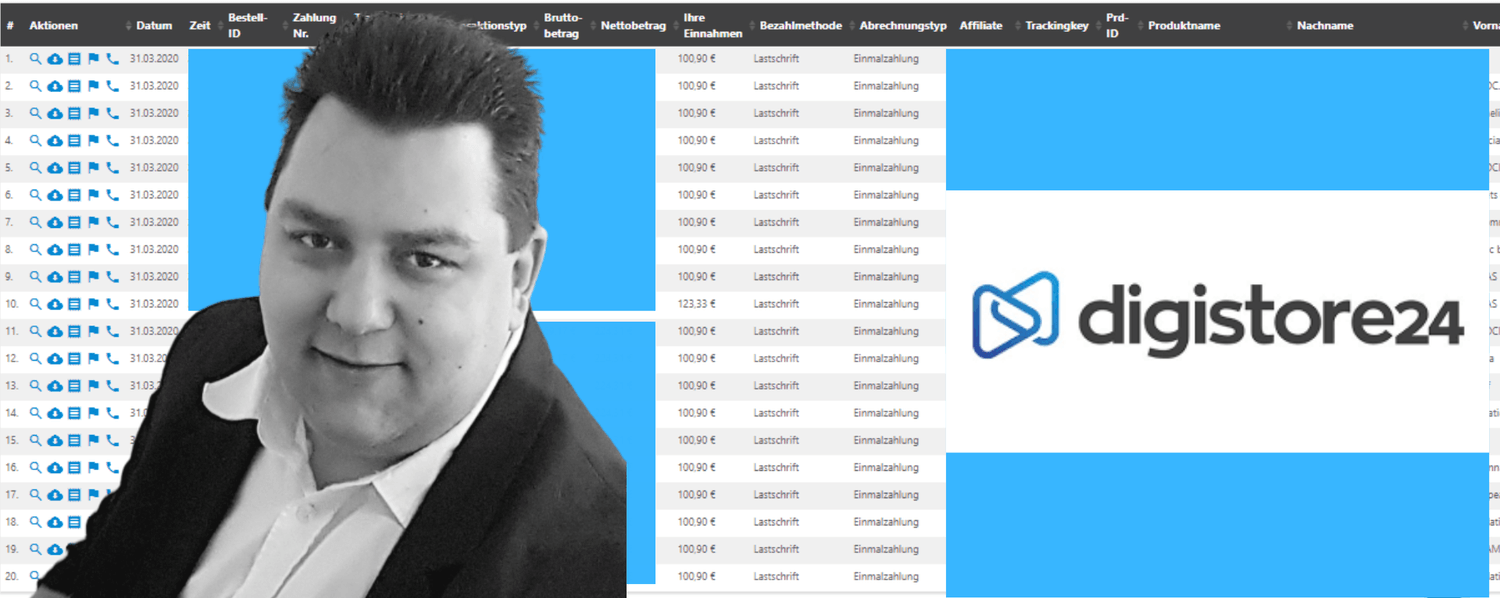Click the Nachname column header
Image resolution: width=1500 pixels, height=598 pixels.
1324,26
